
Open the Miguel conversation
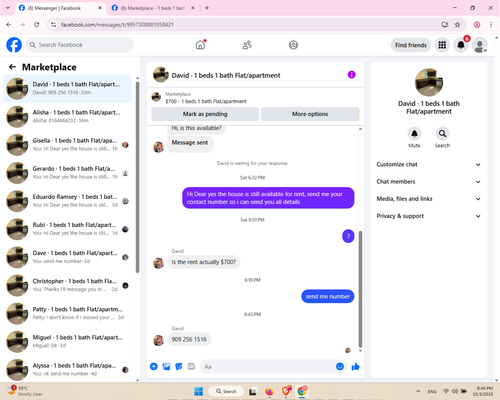tap(67, 341)
